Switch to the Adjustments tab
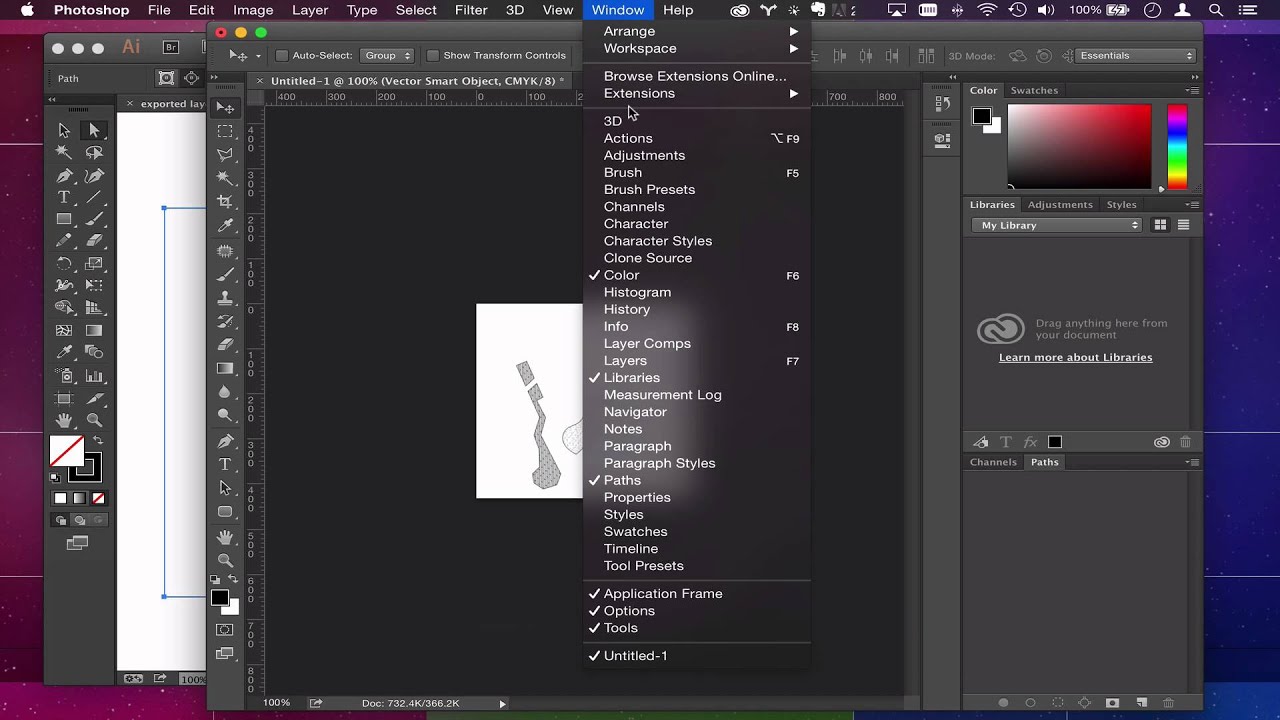This screenshot has height=720, width=1280. (x=1060, y=205)
